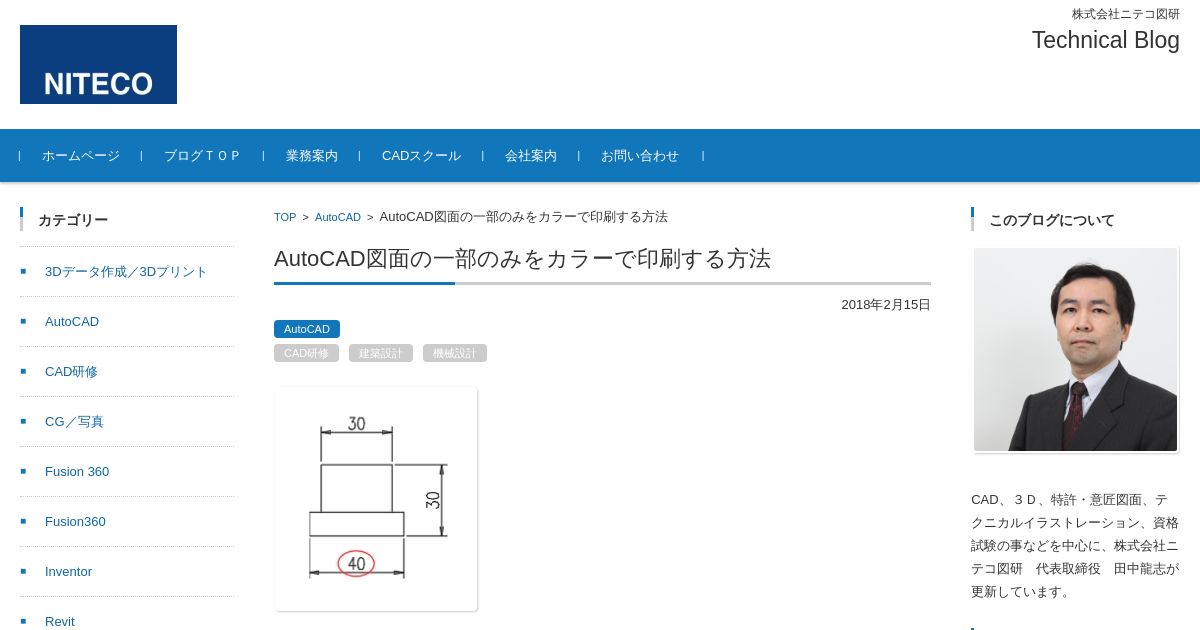Open the ホームページ menu item
Image resolution: width=1200 pixels, height=630 pixels.
pos(81,156)
